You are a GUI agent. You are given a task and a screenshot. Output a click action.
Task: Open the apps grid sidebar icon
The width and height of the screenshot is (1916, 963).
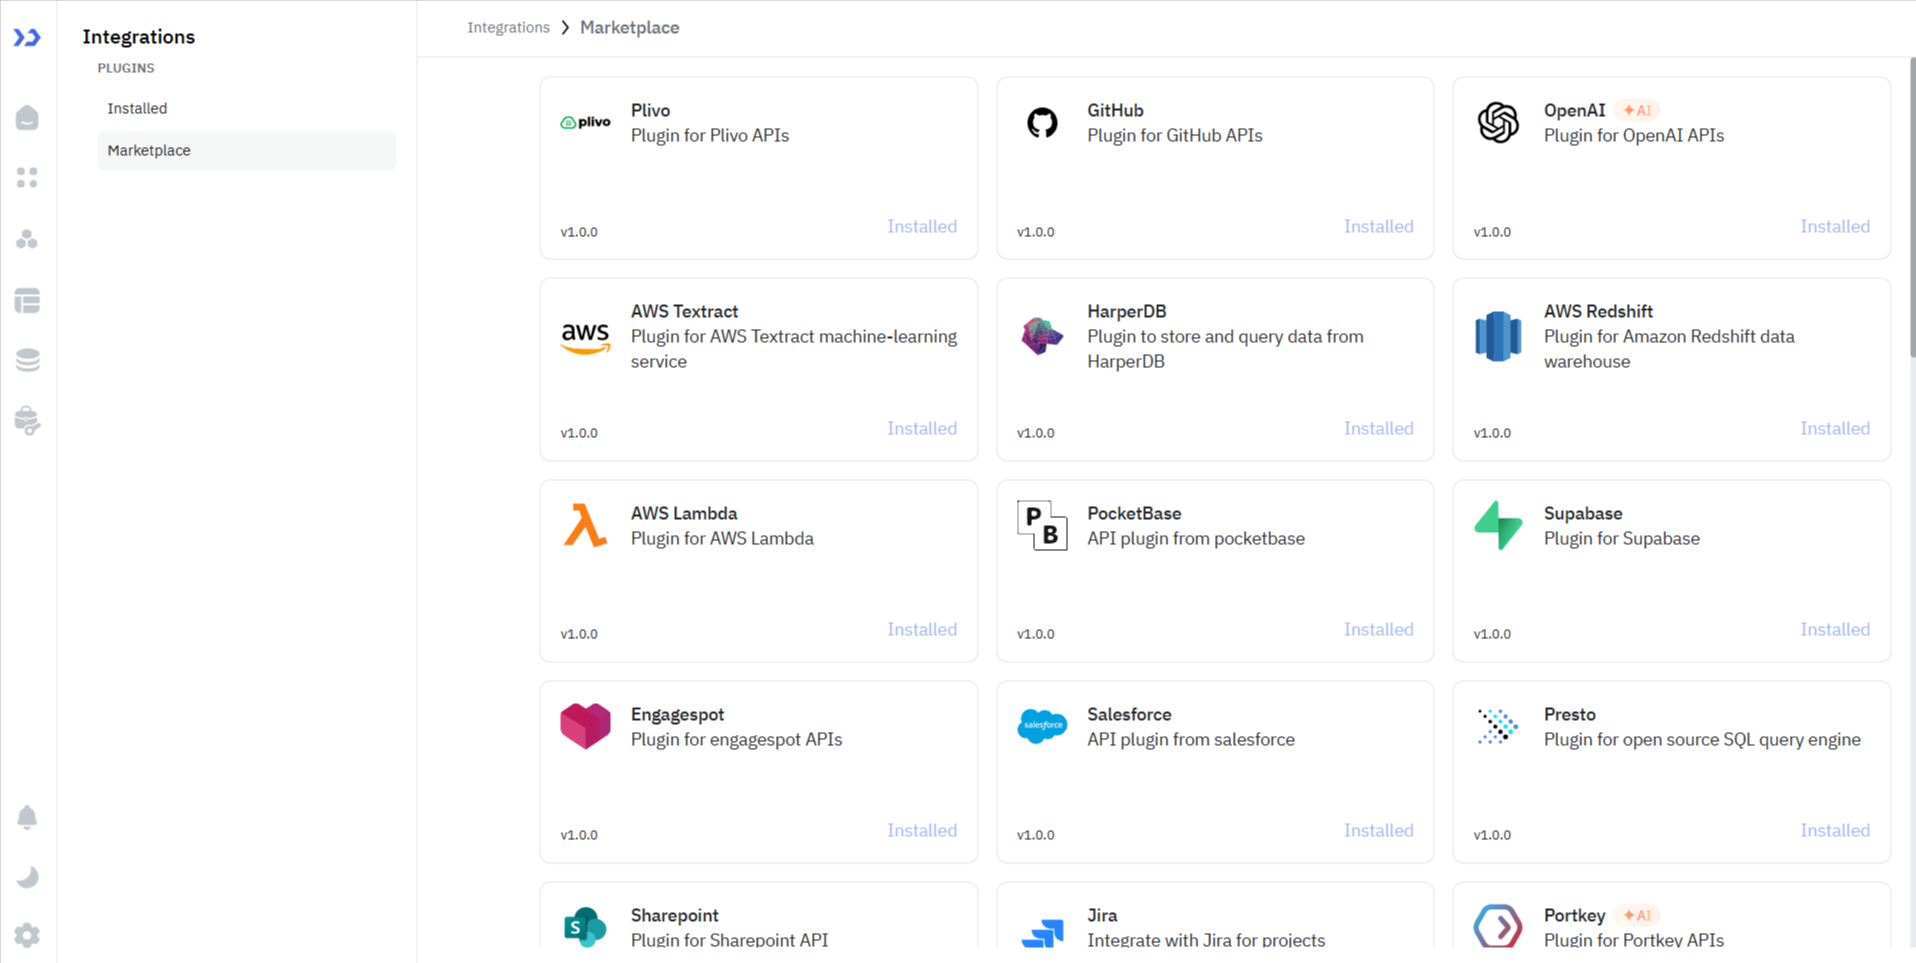click(x=27, y=178)
